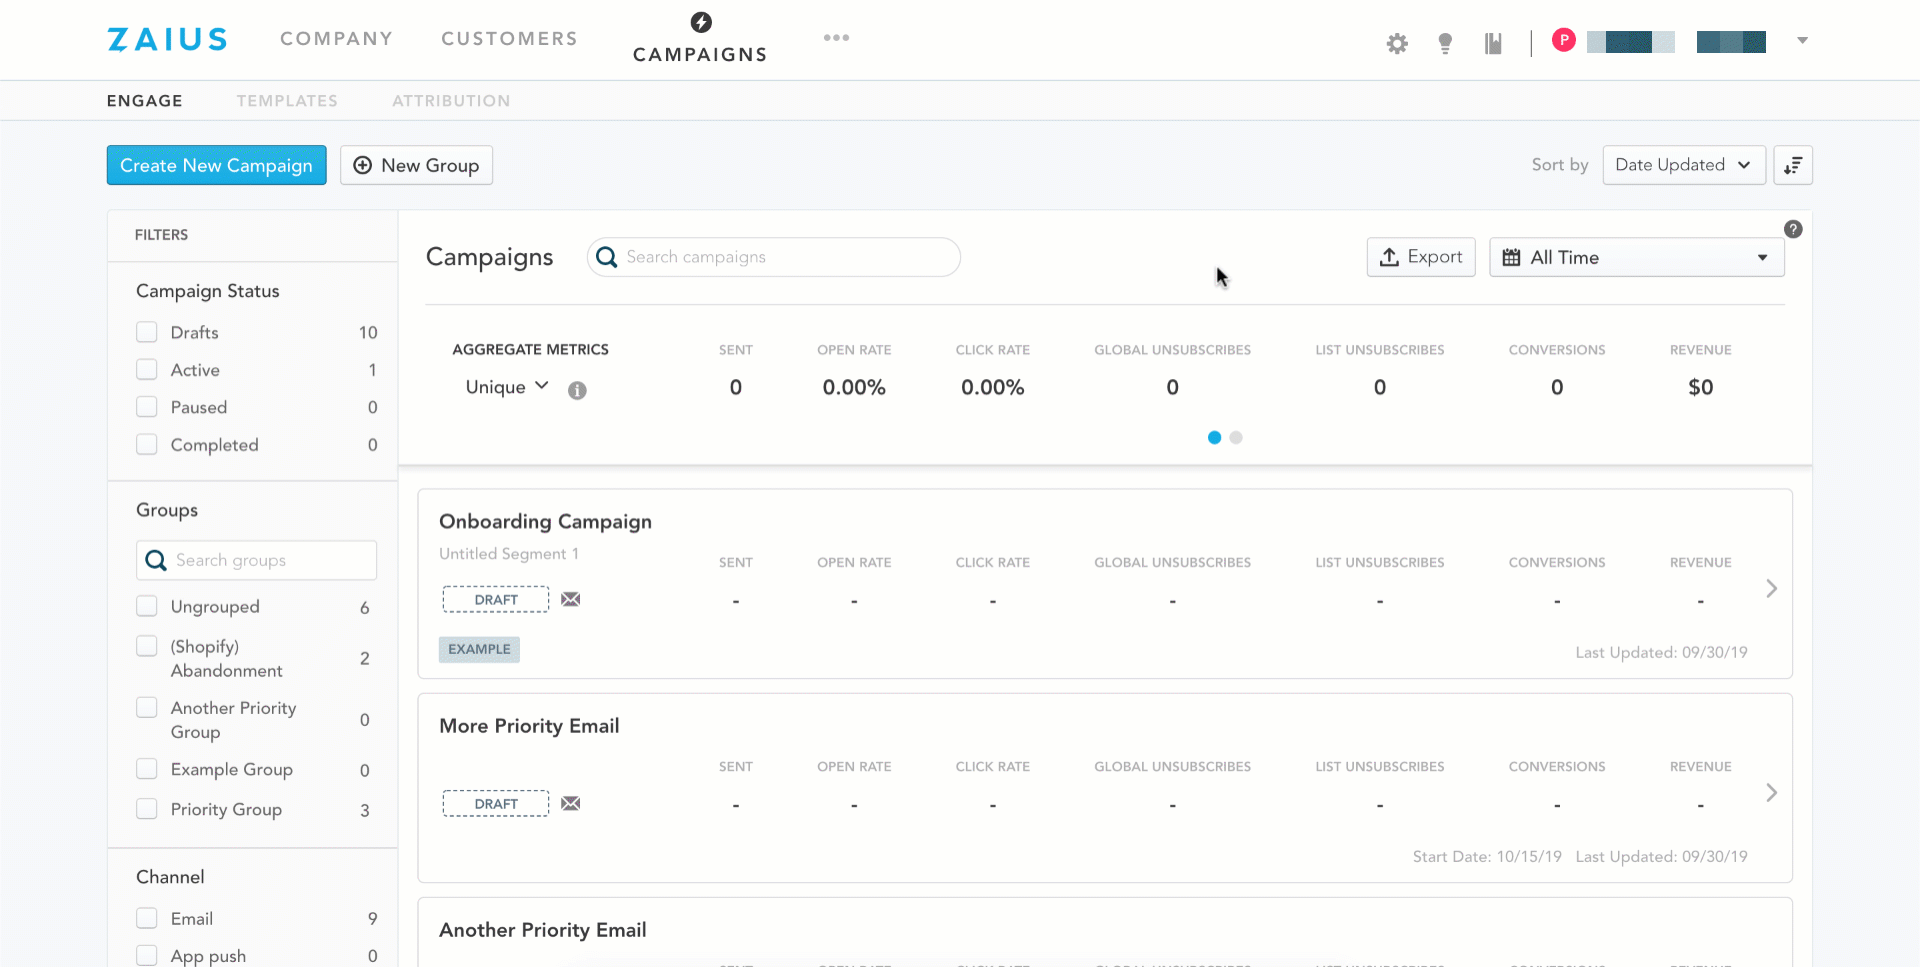Switch to the Templates tab
The height and width of the screenshot is (967, 1920).
287,101
